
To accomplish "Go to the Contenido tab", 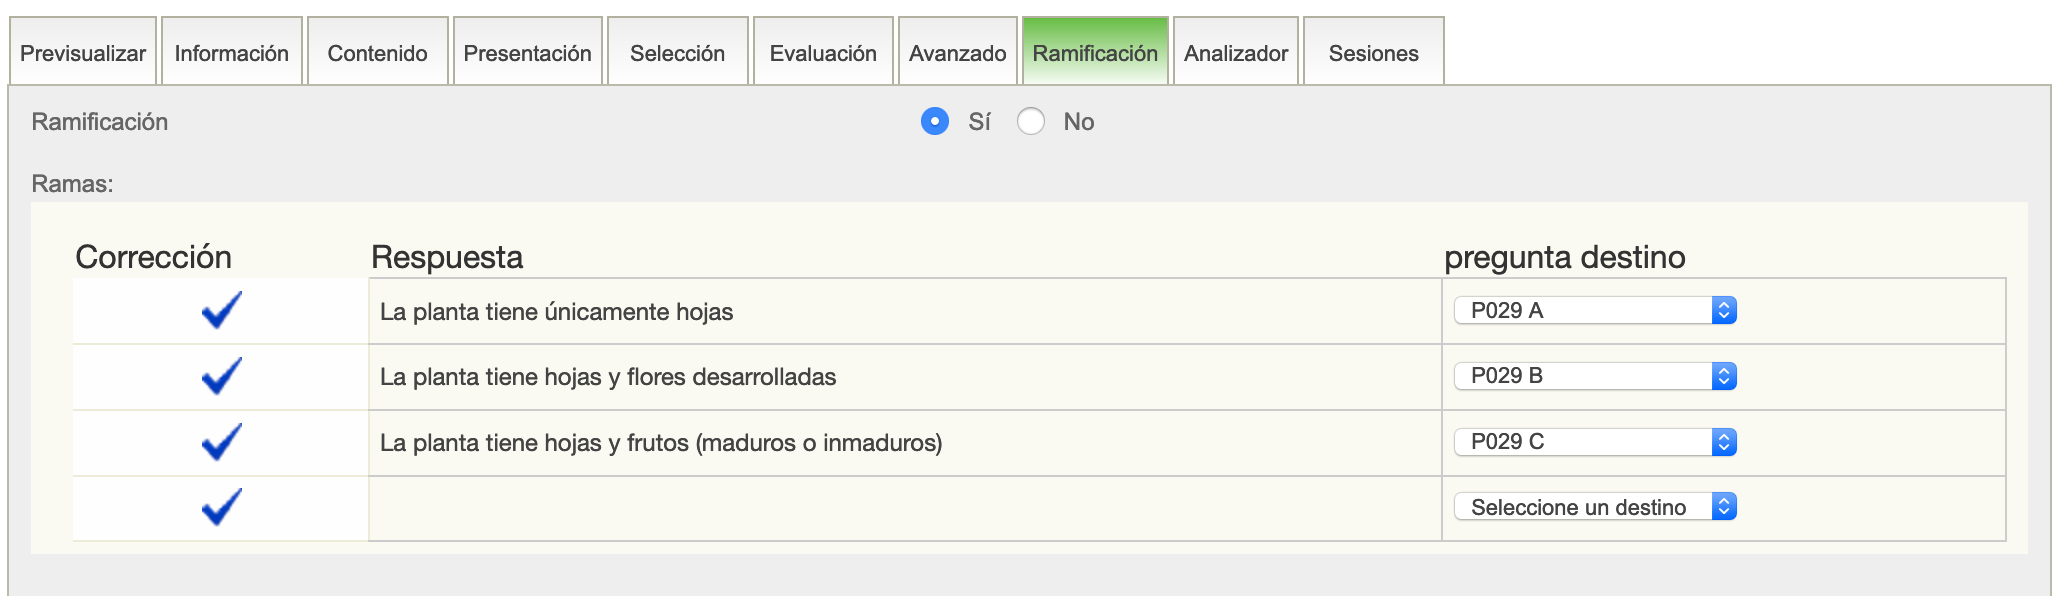I will pyautogui.click(x=377, y=53).
